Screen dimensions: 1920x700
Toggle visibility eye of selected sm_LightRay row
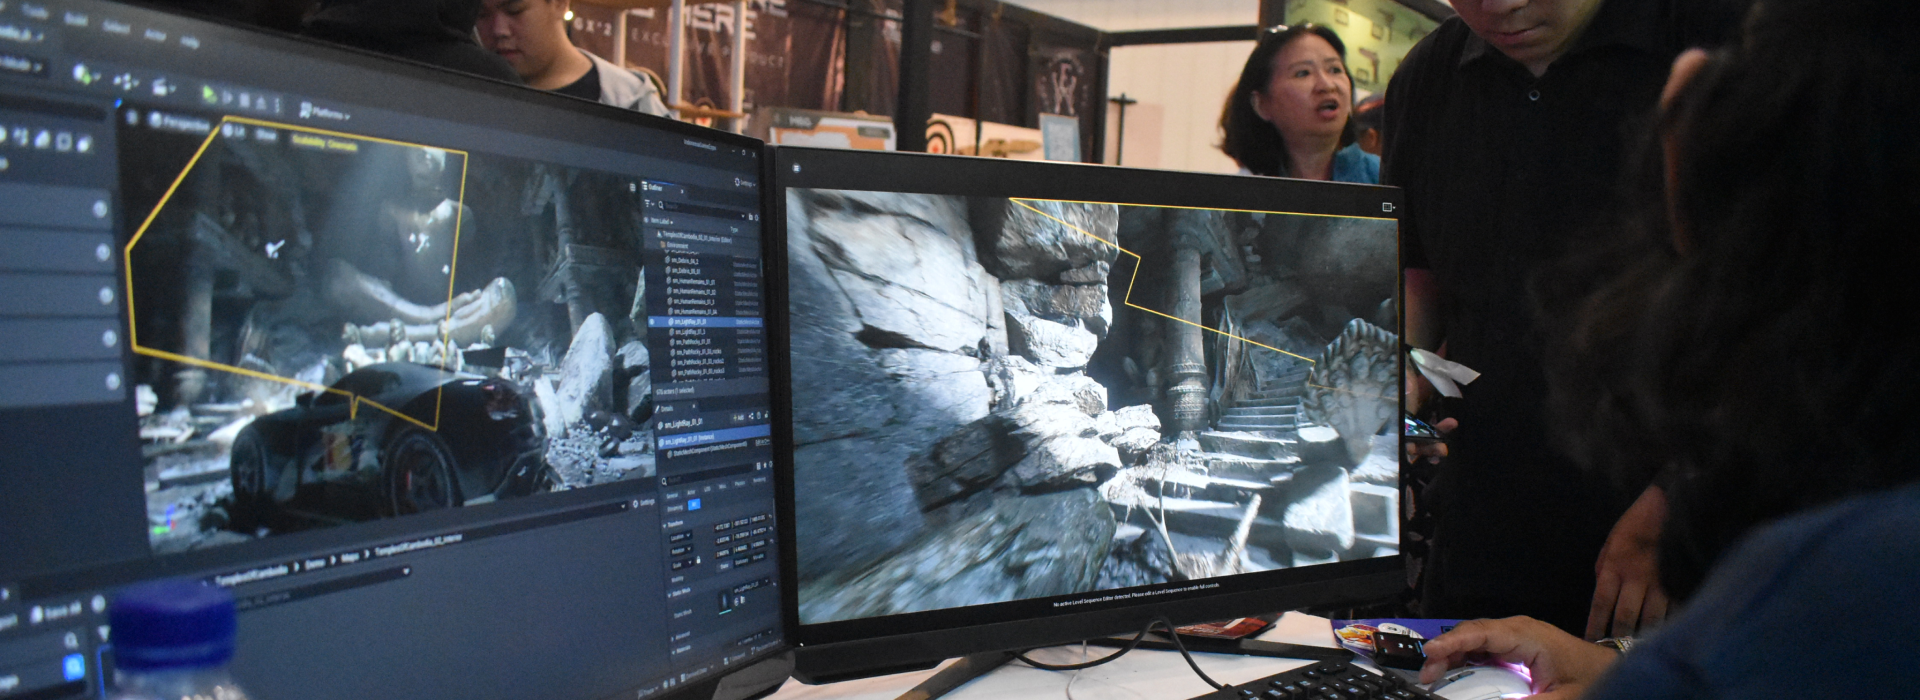click(652, 322)
